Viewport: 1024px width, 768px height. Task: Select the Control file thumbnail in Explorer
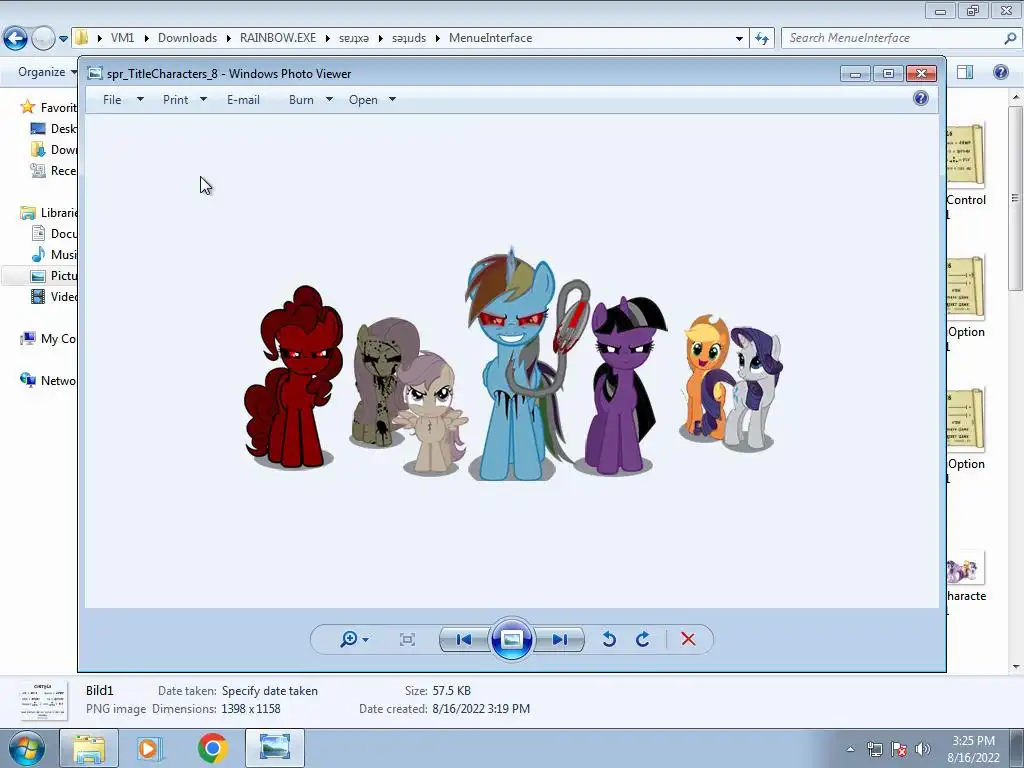click(966, 157)
